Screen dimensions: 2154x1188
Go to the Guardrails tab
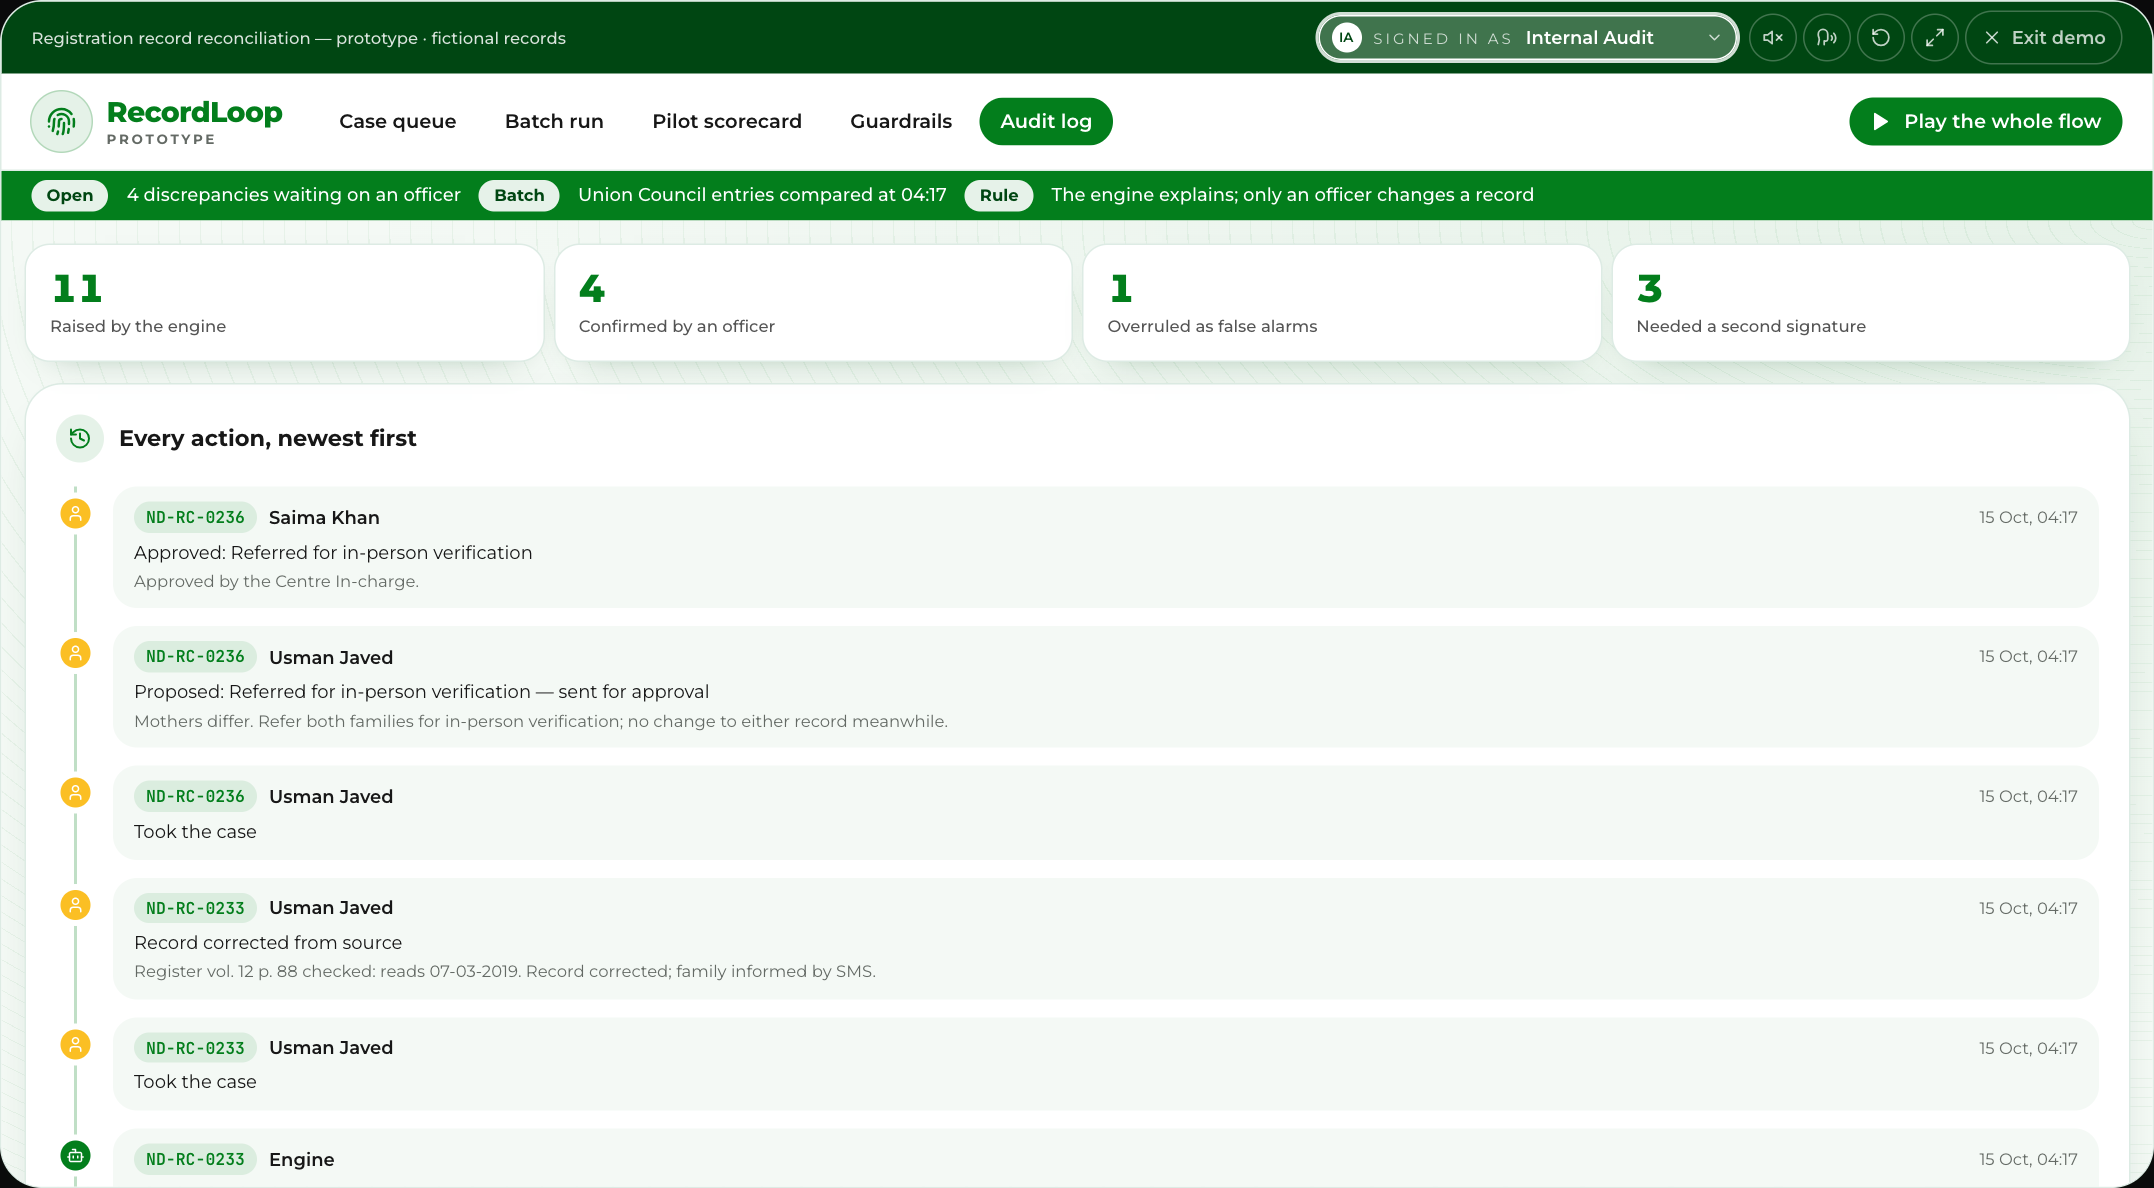[901, 121]
